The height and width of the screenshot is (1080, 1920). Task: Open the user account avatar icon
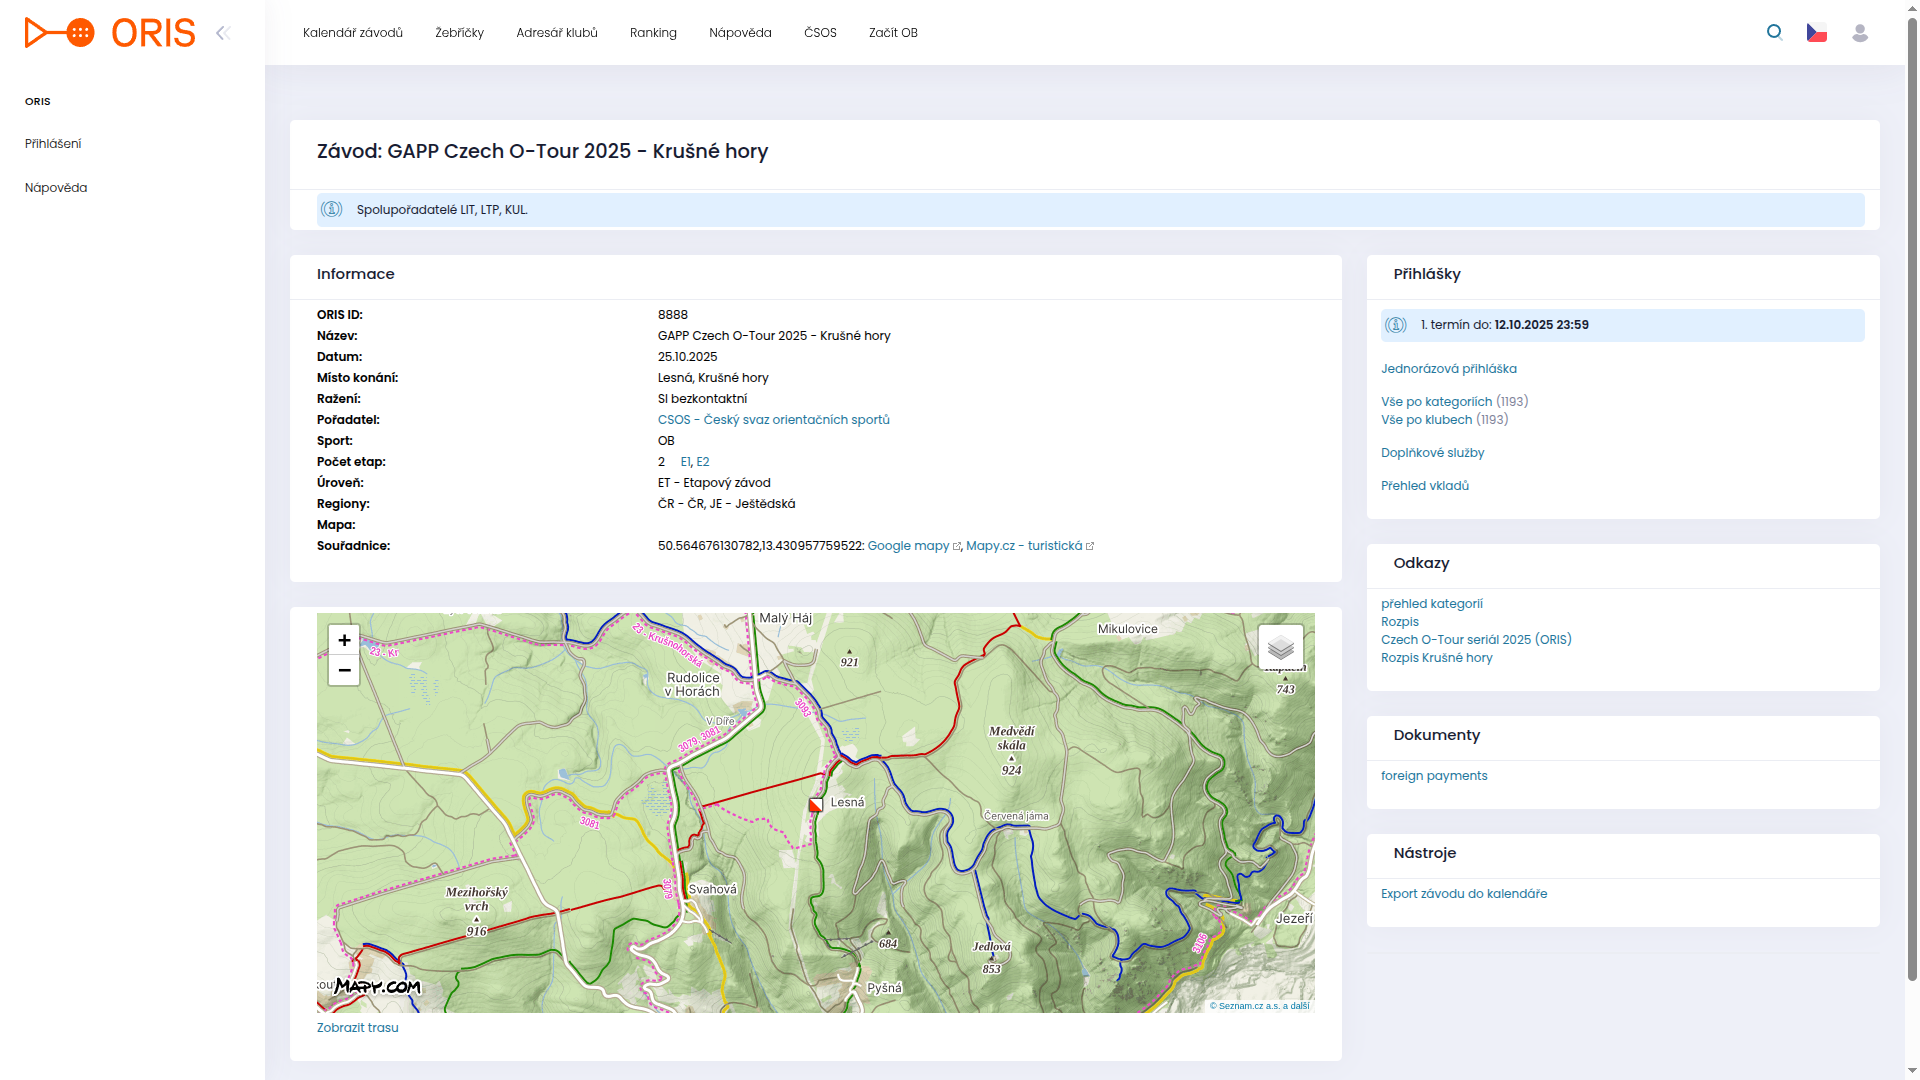[1859, 33]
